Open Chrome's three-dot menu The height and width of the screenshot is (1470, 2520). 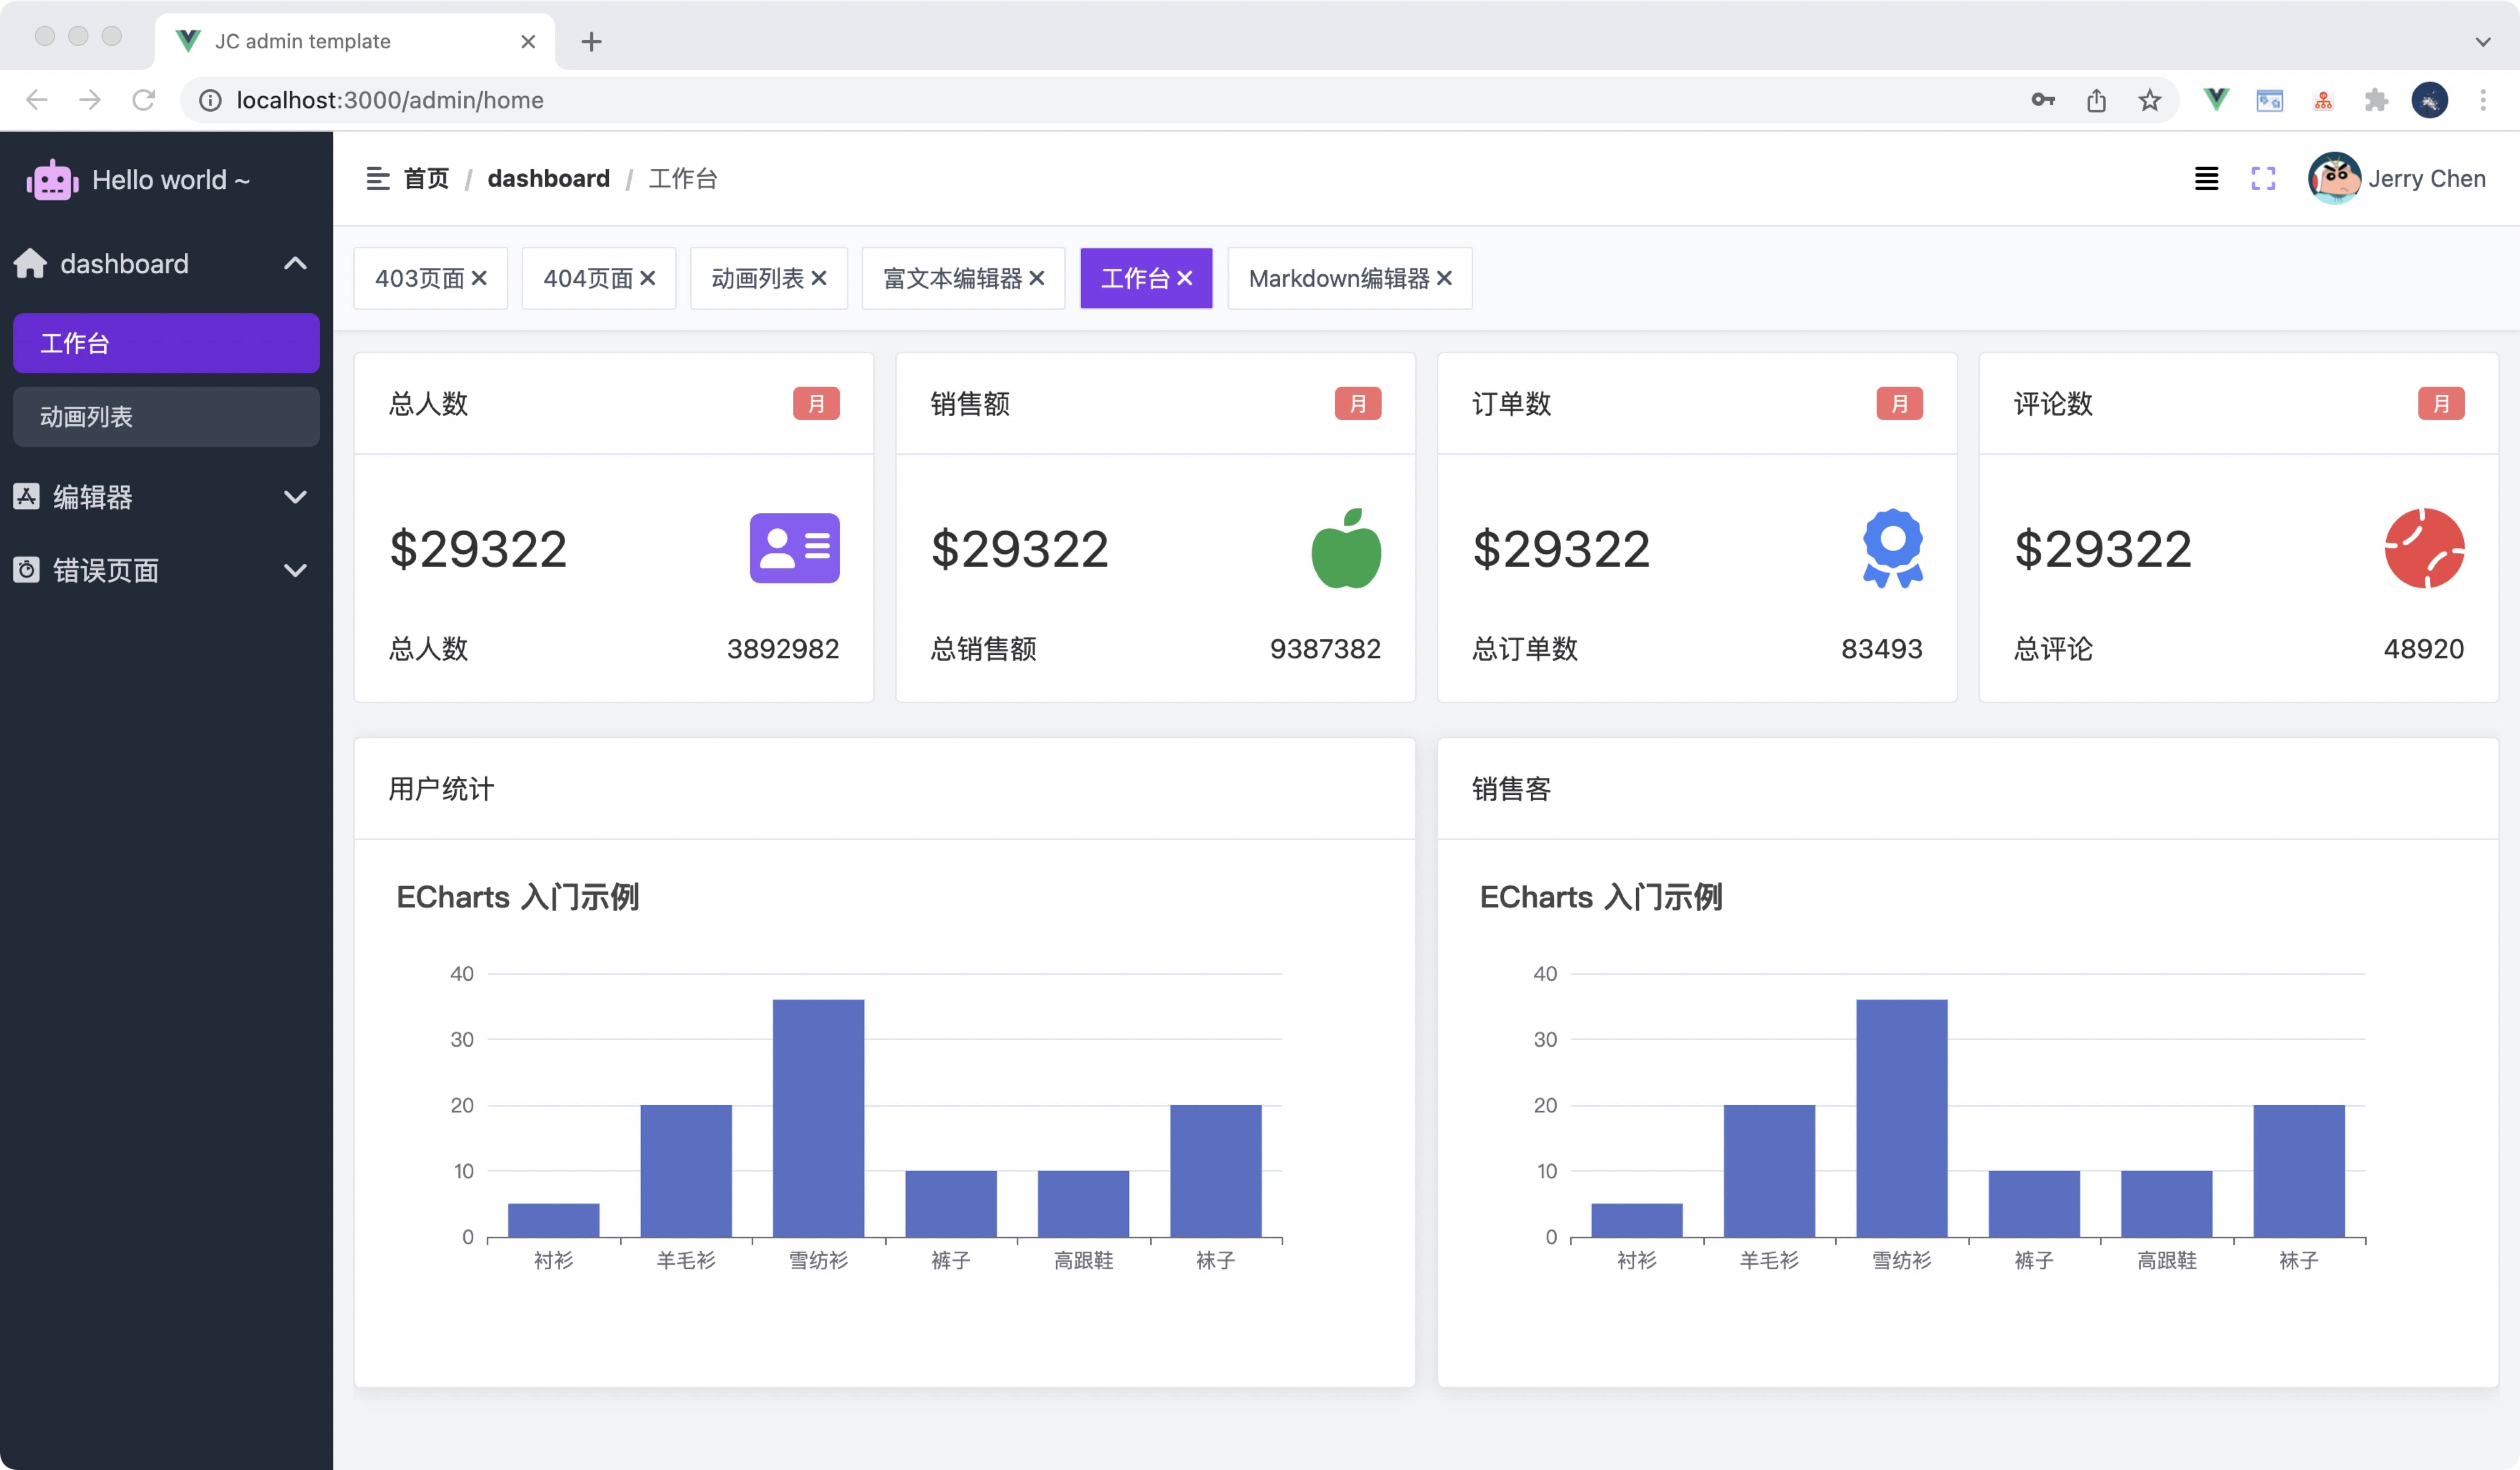click(x=2483, y=100)
